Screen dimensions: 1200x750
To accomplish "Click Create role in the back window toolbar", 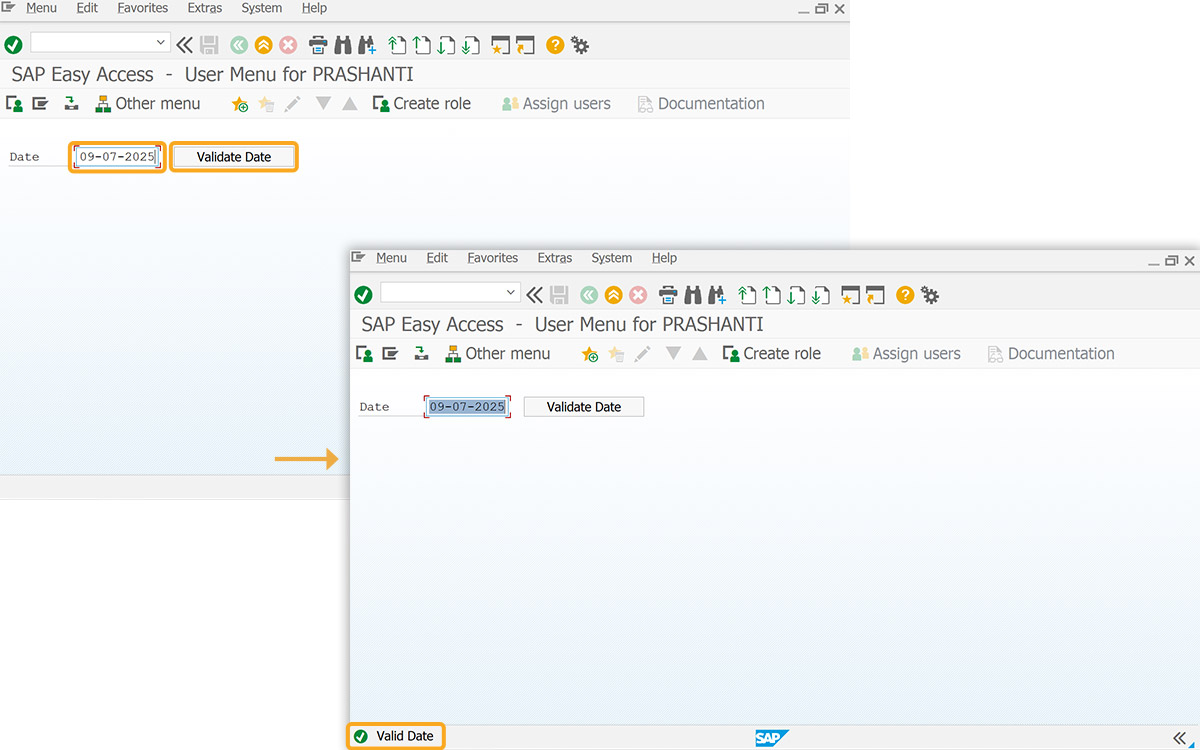I will pos(421,104).
